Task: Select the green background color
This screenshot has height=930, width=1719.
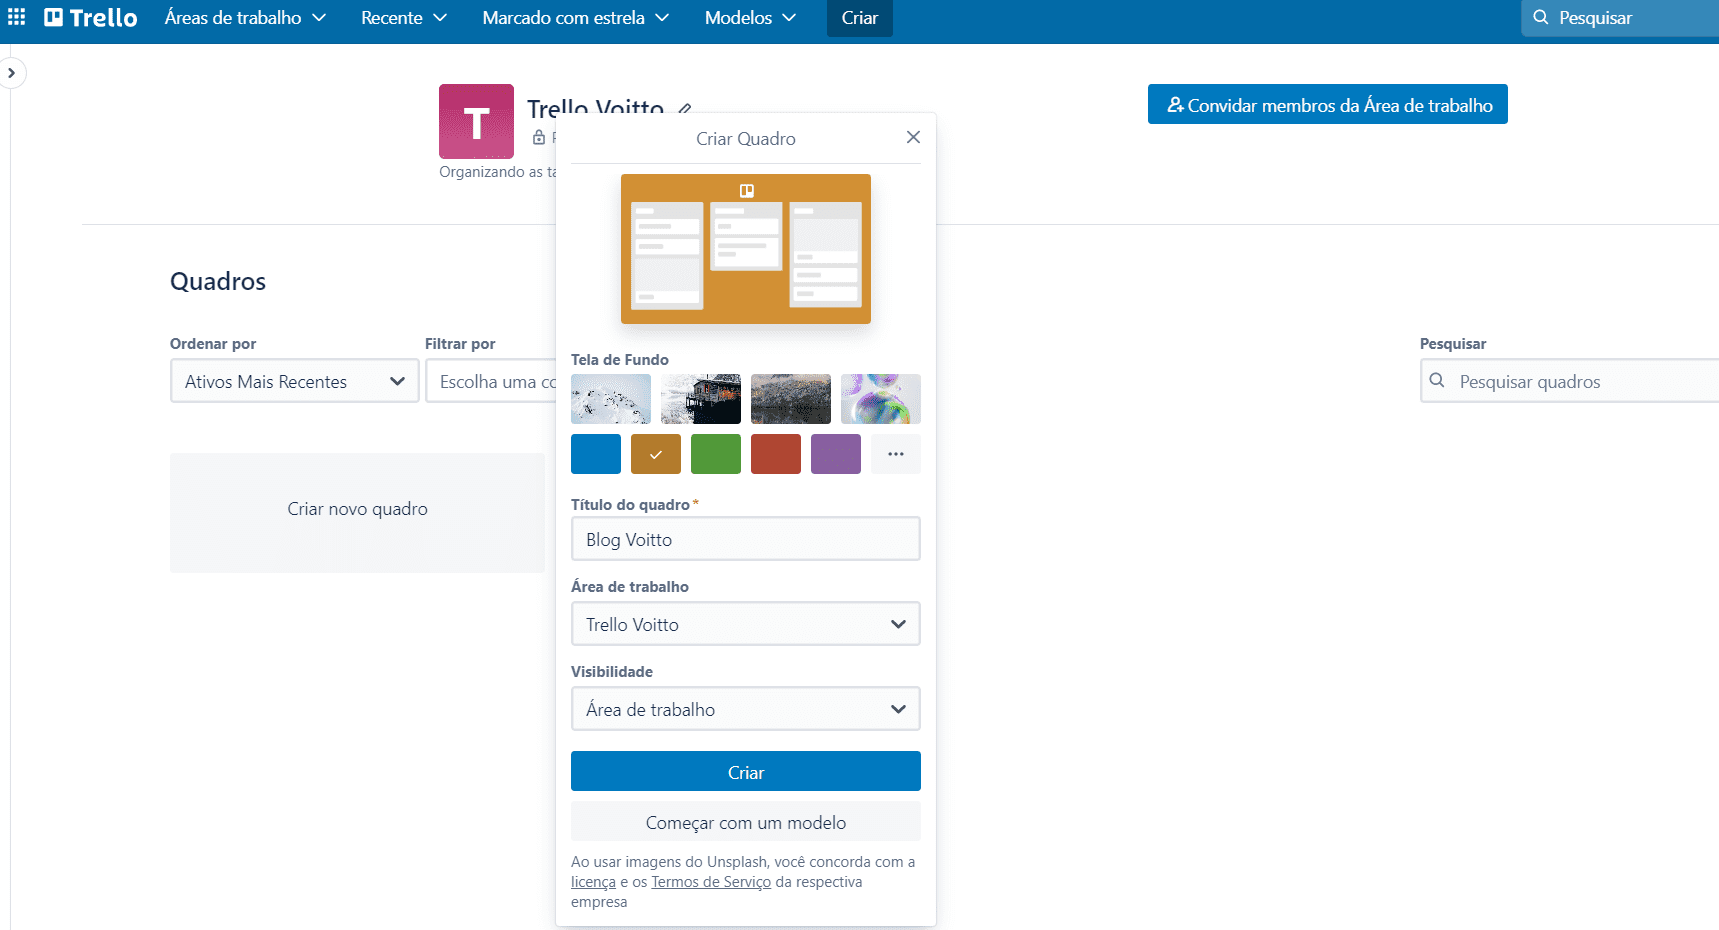Action: point(716,454)
